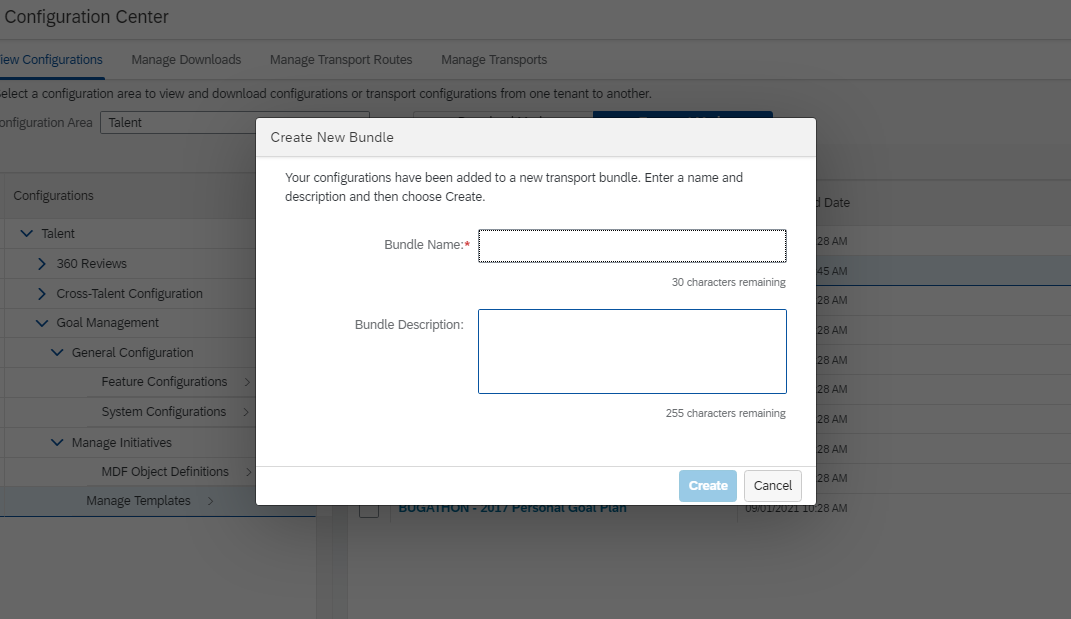The width and height of the screenshot is (1071, 619).
Task: Click the Goal Management label
Action: pos(107,322)
